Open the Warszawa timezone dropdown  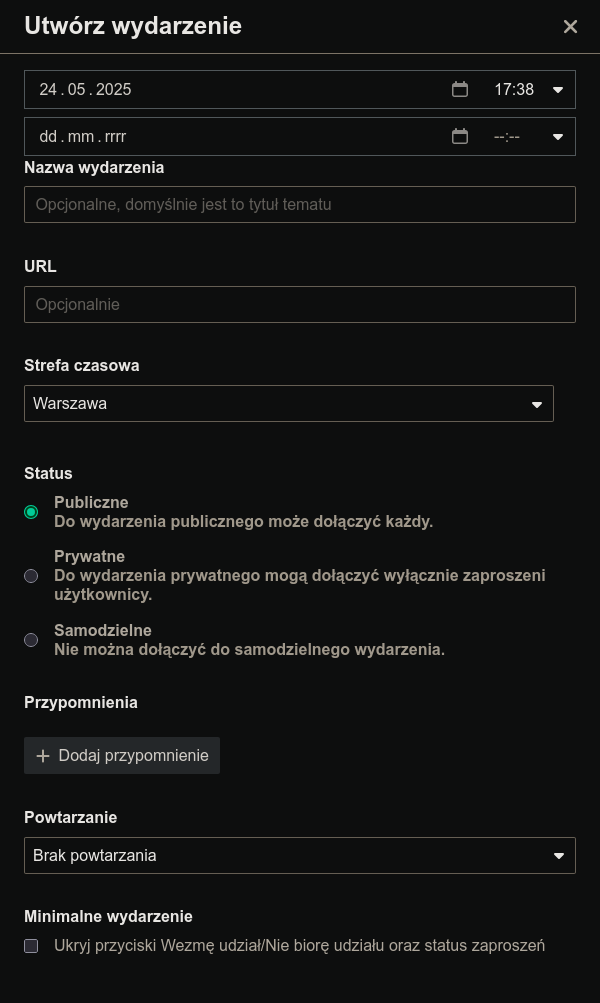pos(288,404)
